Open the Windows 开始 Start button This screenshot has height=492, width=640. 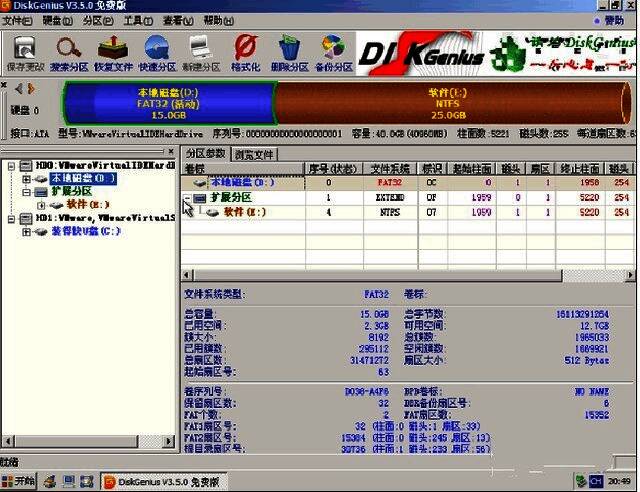tap(18, 481)
